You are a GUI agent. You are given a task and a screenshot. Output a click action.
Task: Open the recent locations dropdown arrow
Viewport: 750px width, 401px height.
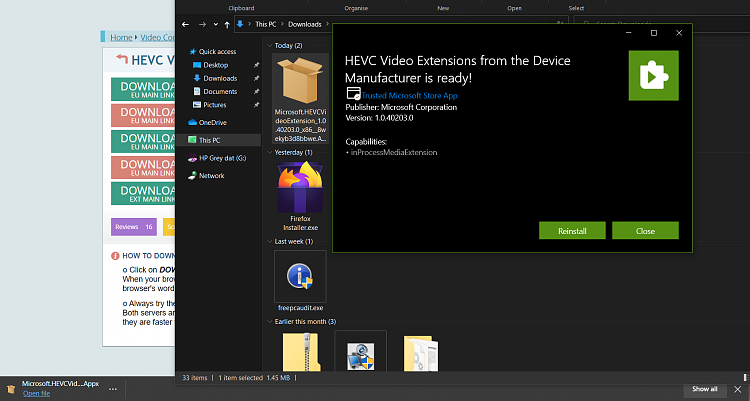[215, 23]
